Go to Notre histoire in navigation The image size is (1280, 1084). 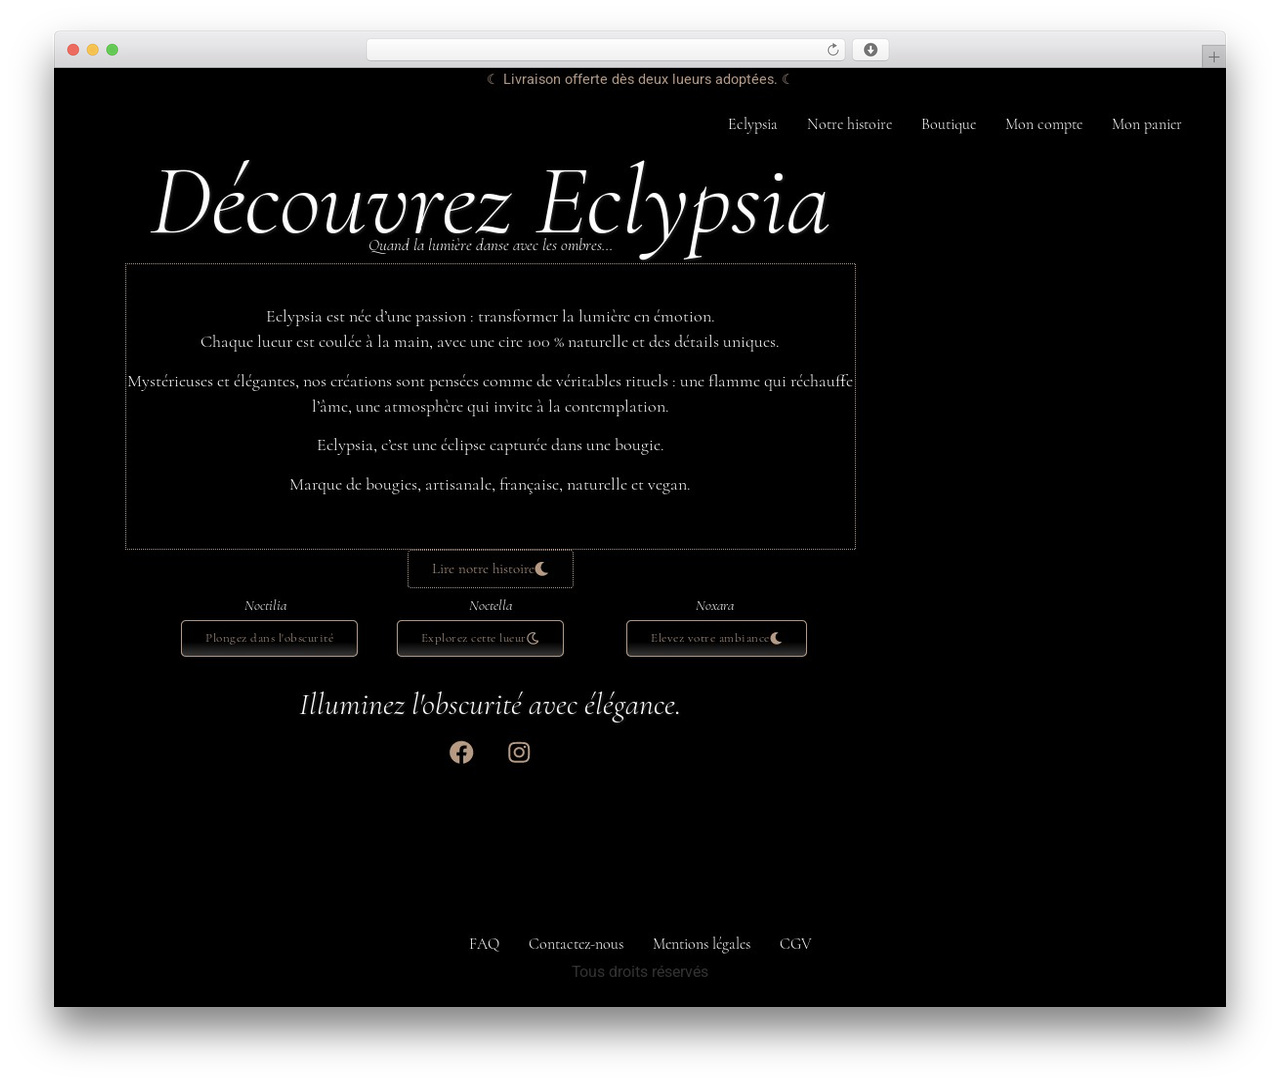(x=849, y=124)
